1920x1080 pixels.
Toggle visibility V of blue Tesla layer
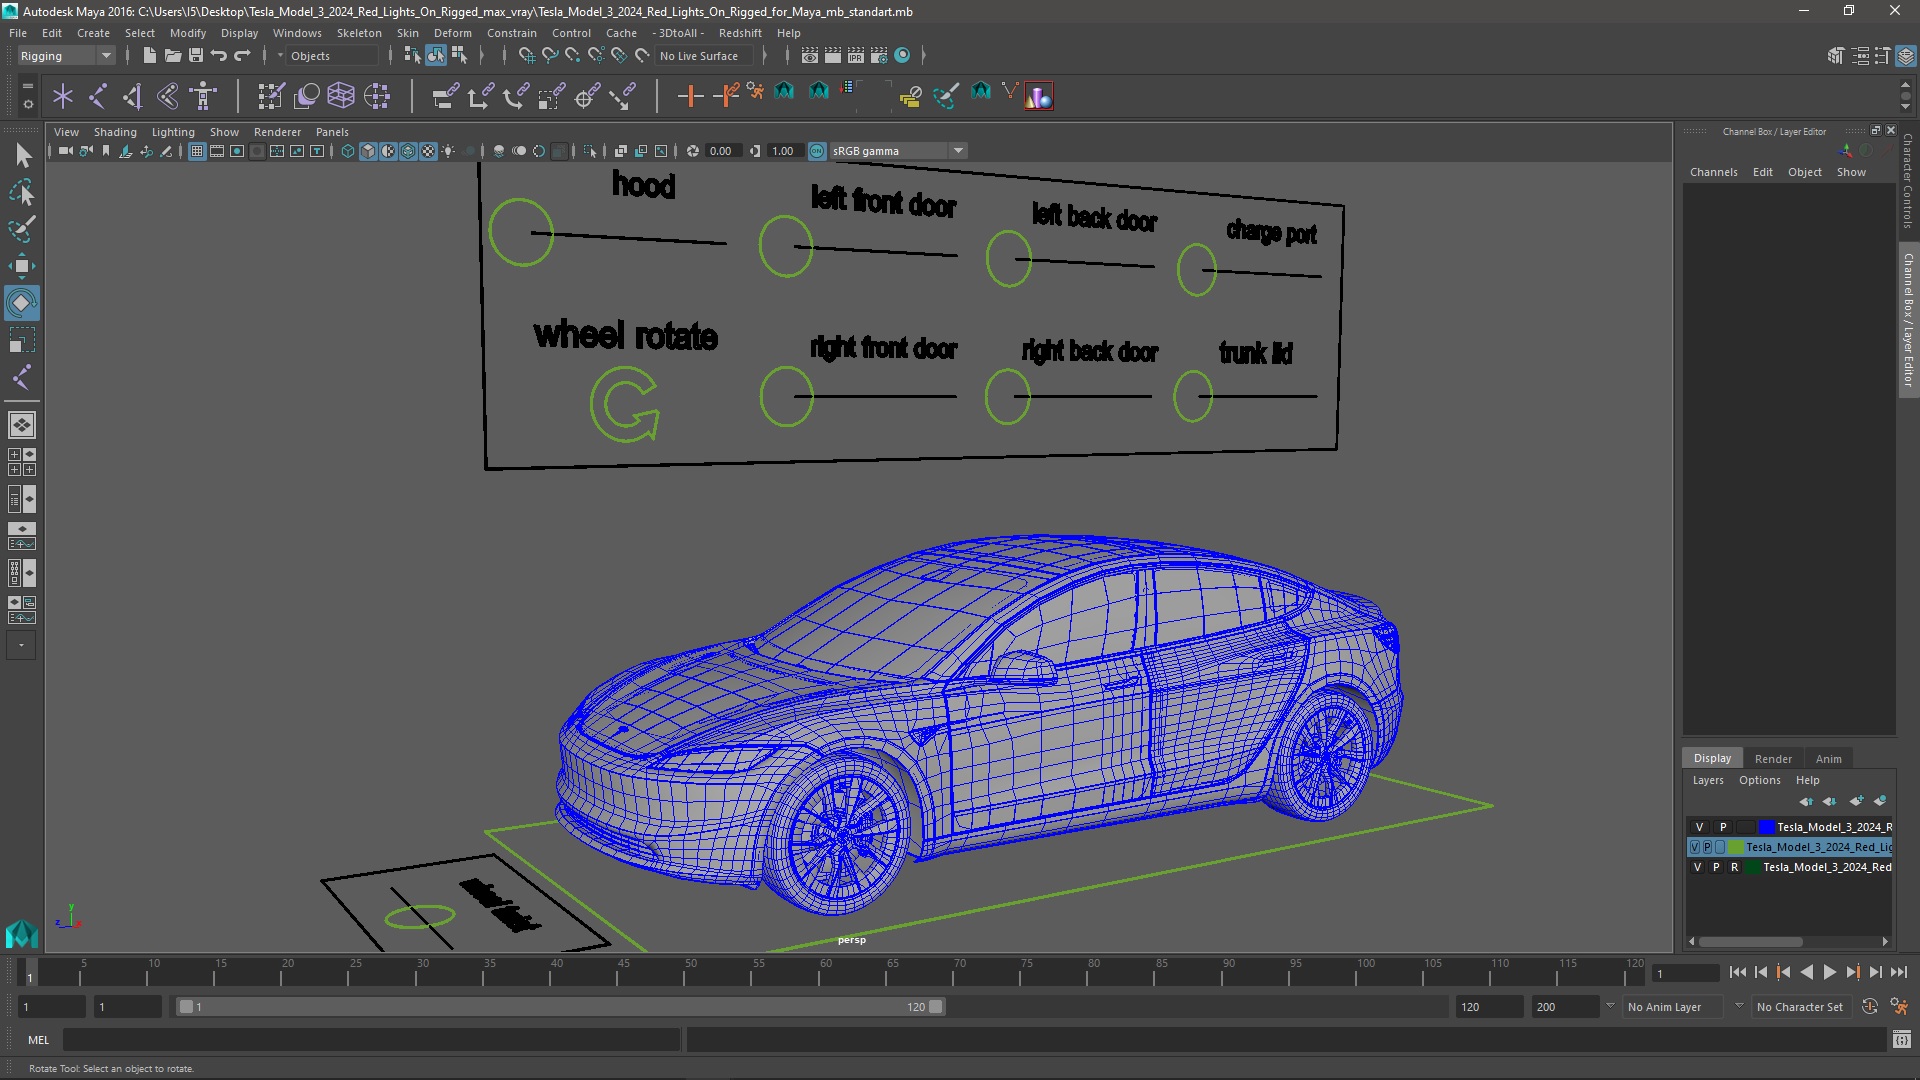tap(1699, 827)
